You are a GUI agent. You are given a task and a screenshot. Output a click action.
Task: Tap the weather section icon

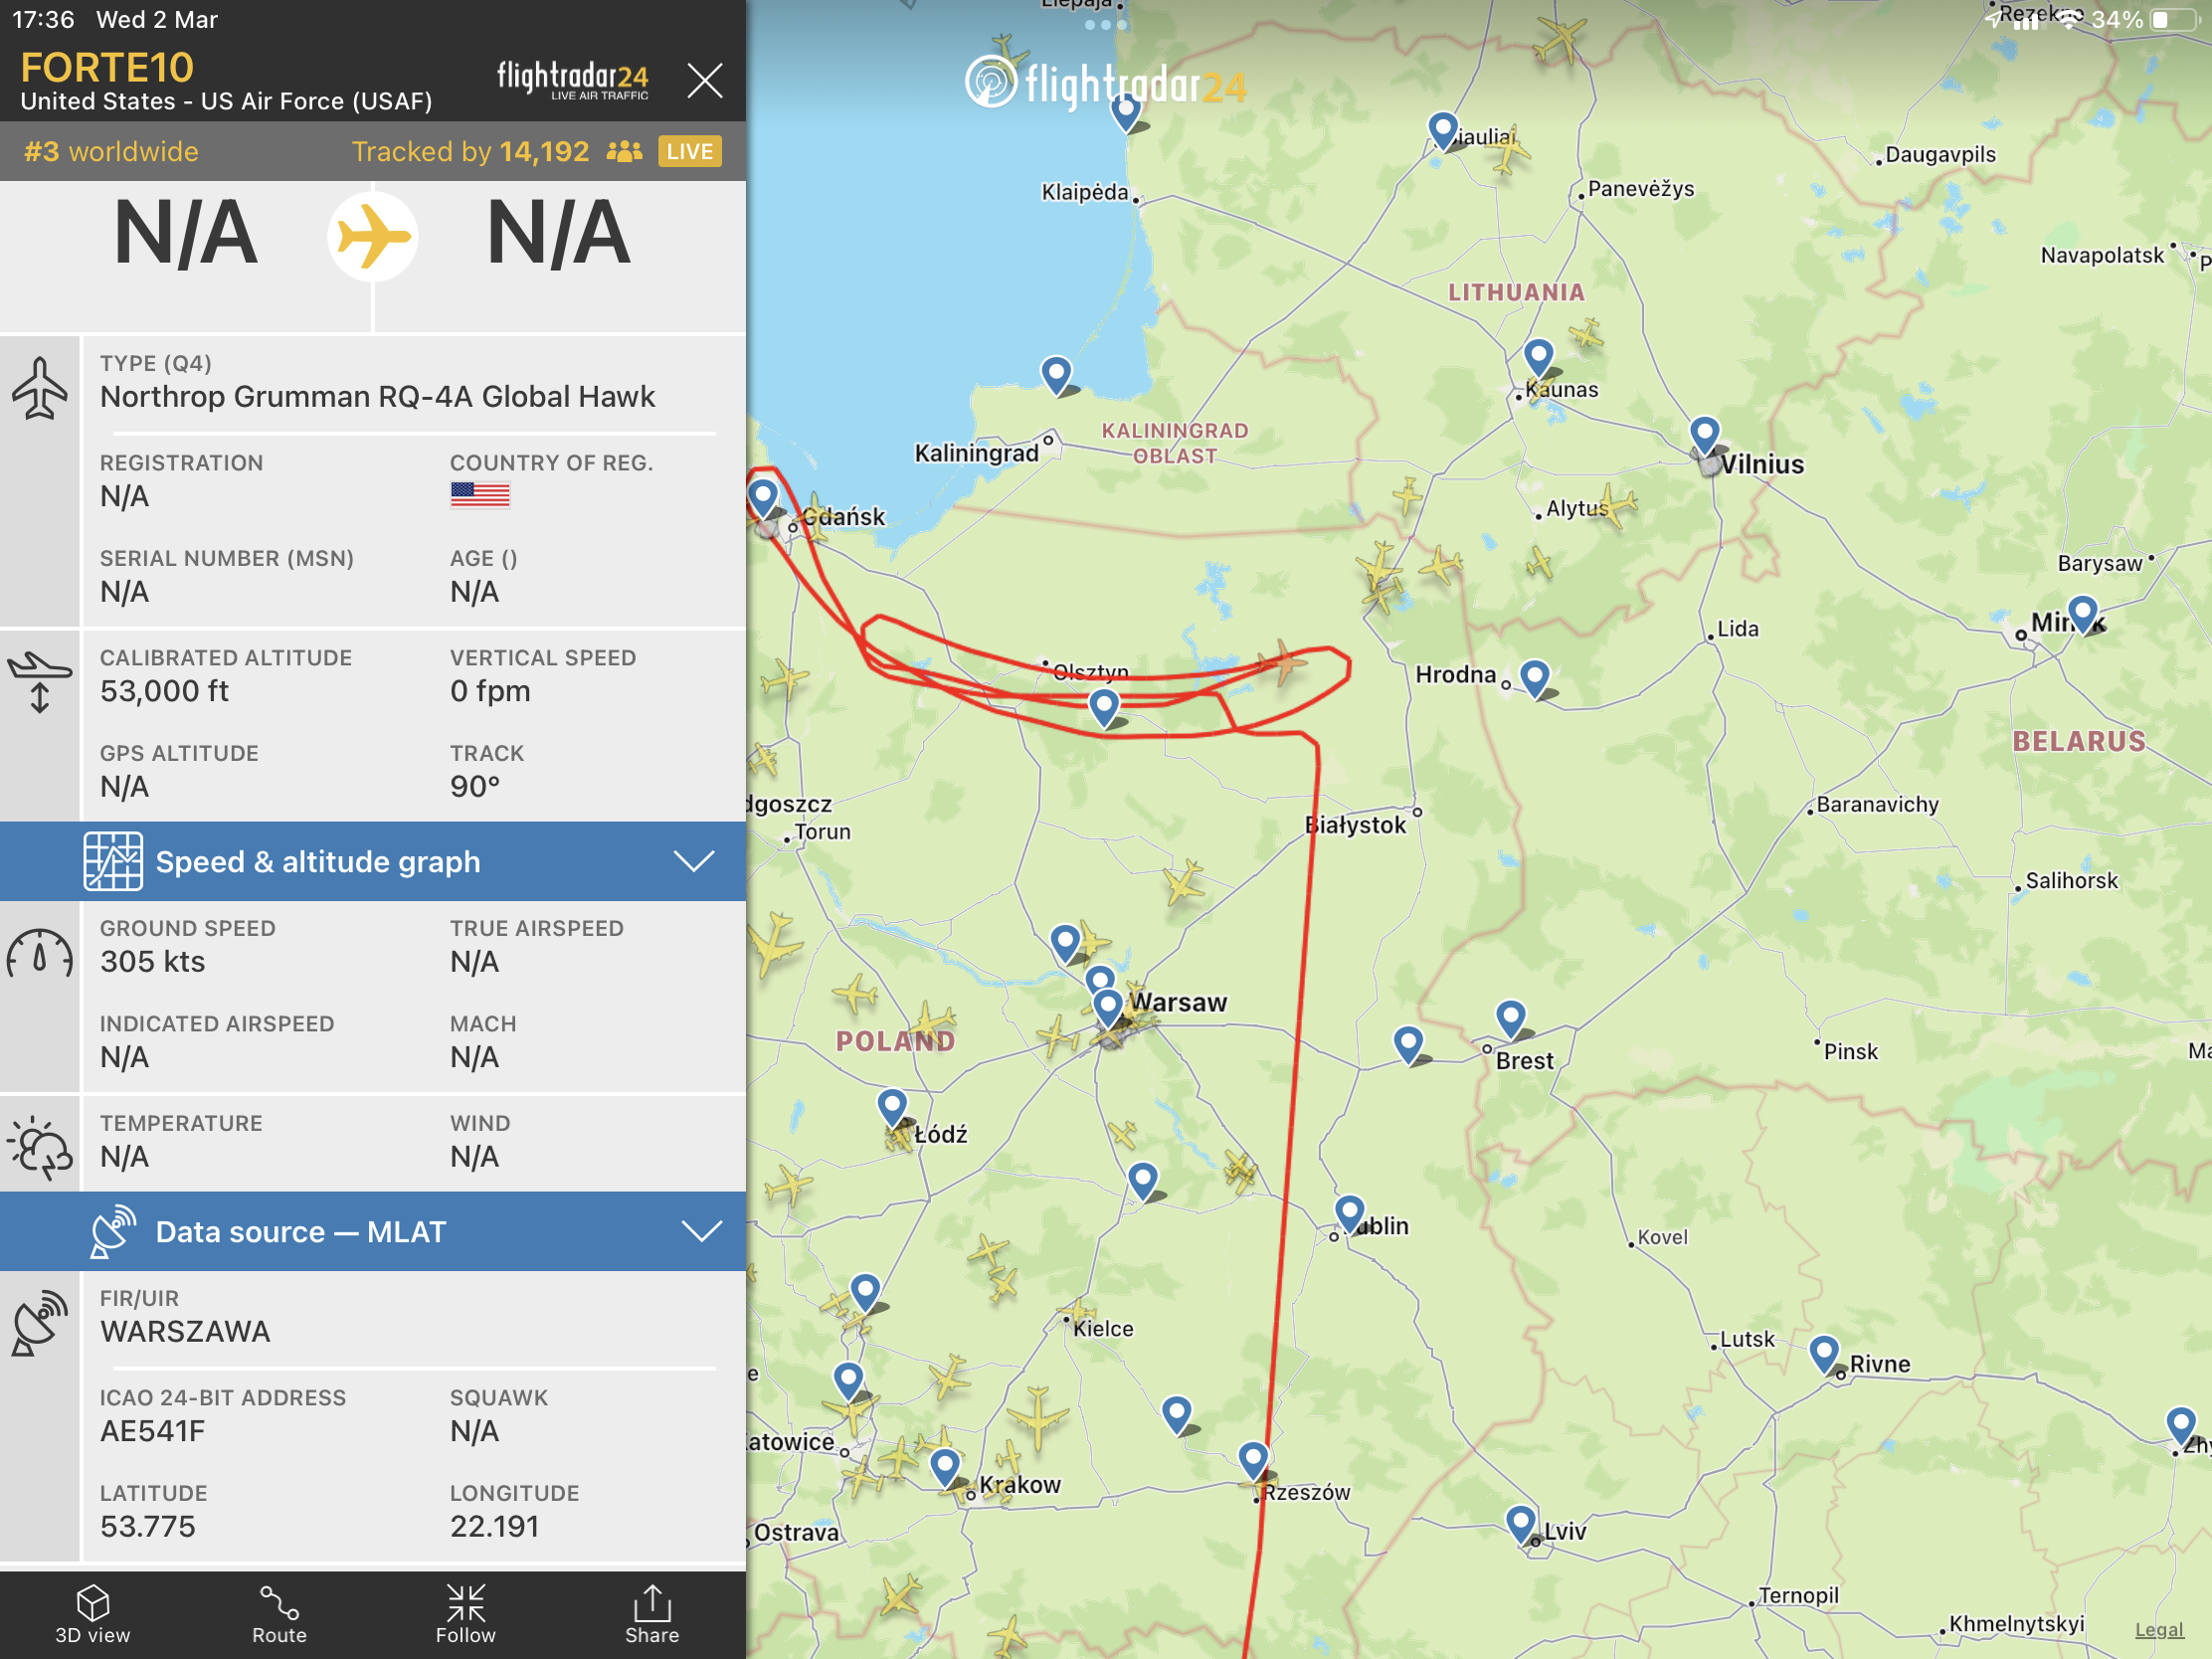(40, 1147)
